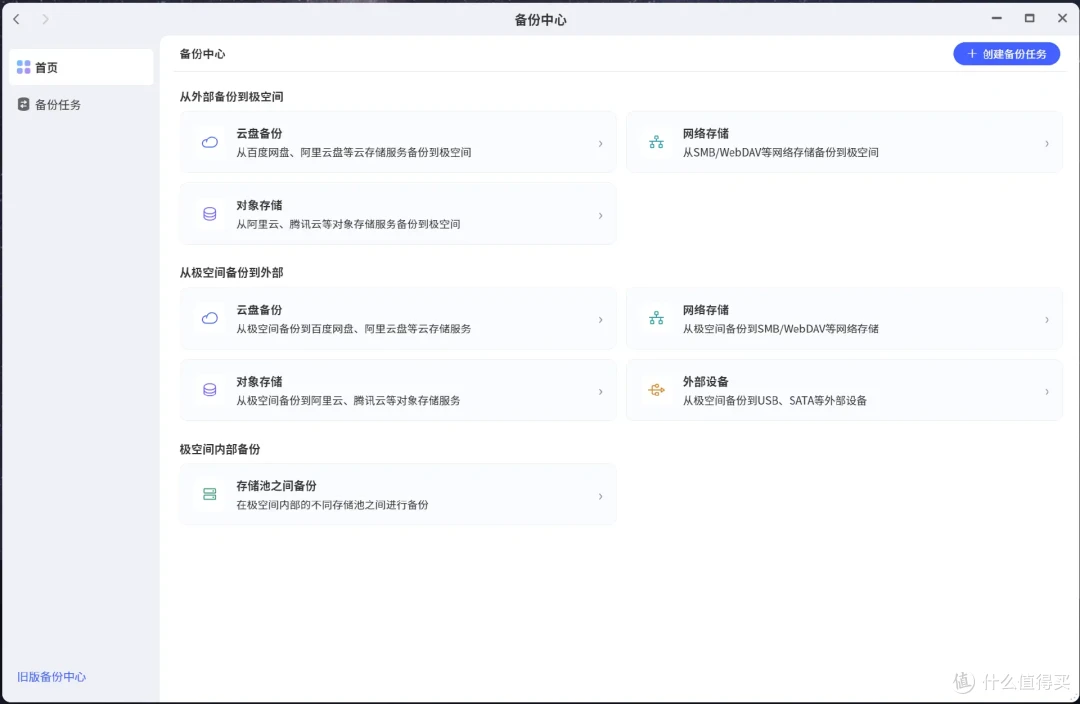Click the storage pool icon of 存储池之间备份
This screenshot has height=704, width=1080.
tap(209, 495)
